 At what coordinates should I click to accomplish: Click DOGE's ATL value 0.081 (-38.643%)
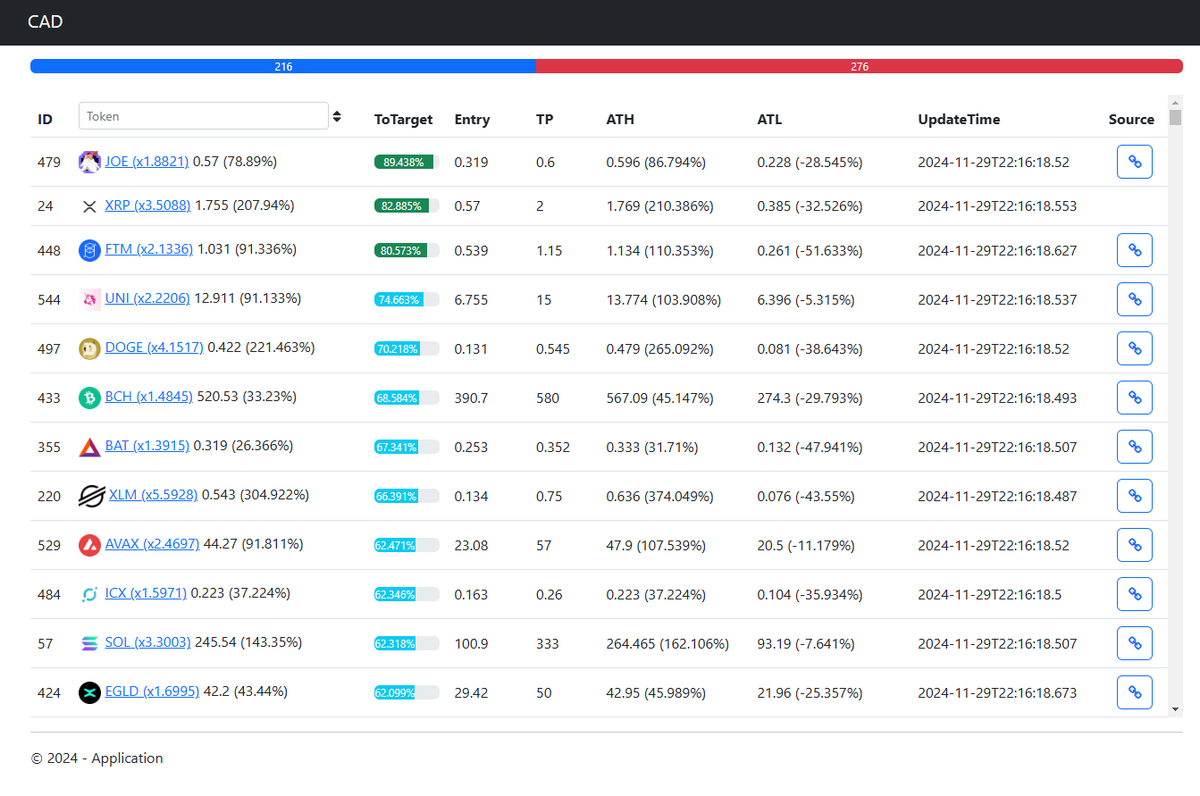tap(810, 349)
